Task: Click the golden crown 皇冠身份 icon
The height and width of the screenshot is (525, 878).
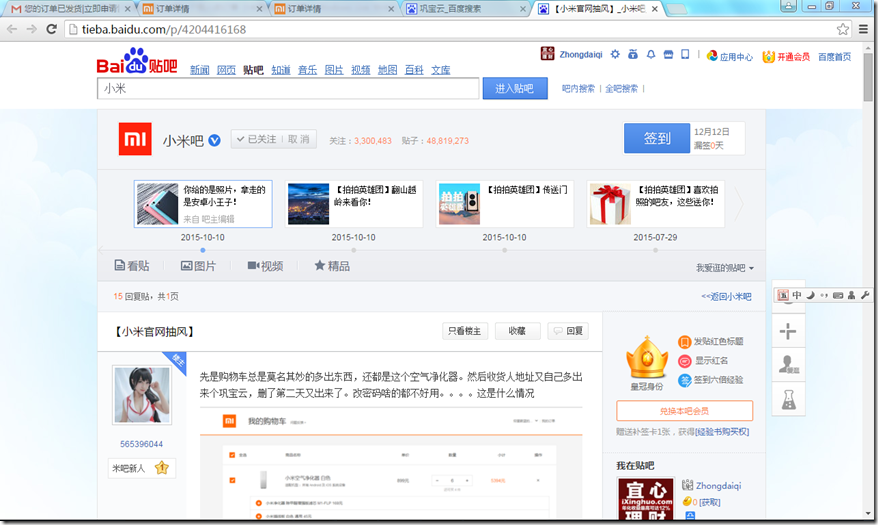Action: (647, 358)
